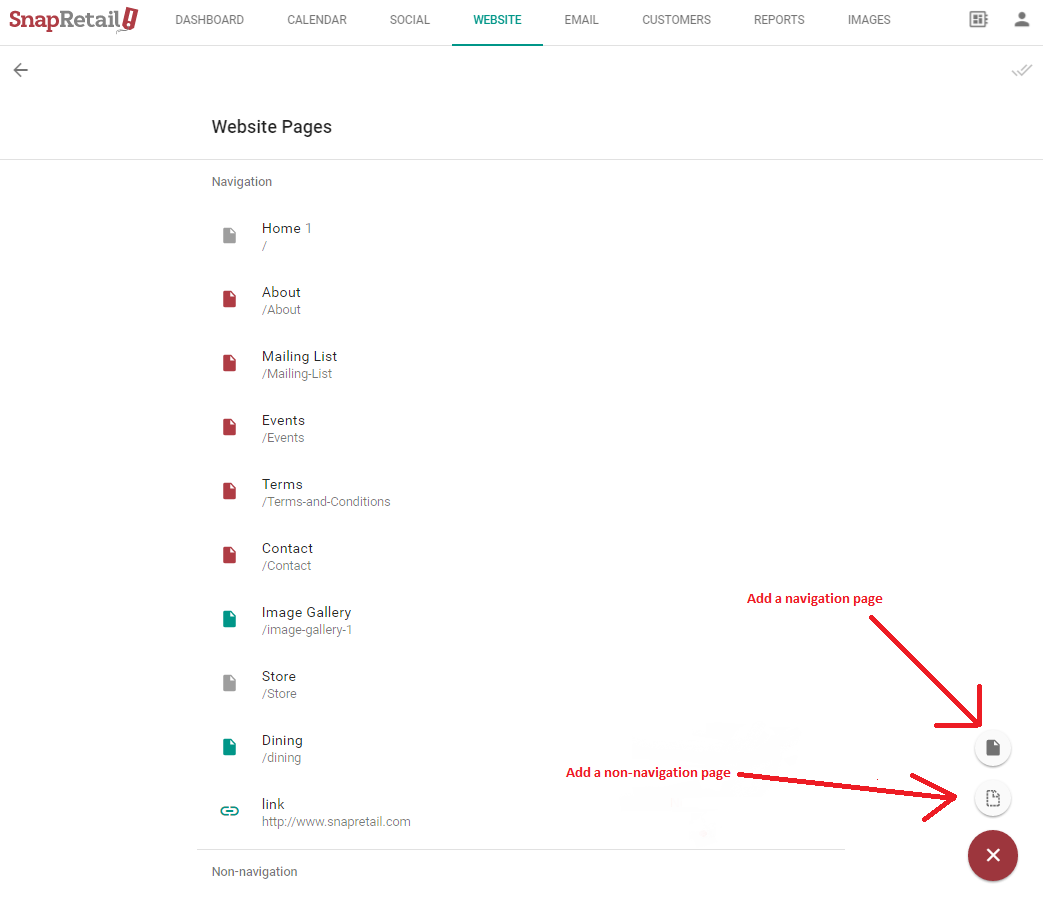Select the WEBSITE tab

[x=498, y=20]
